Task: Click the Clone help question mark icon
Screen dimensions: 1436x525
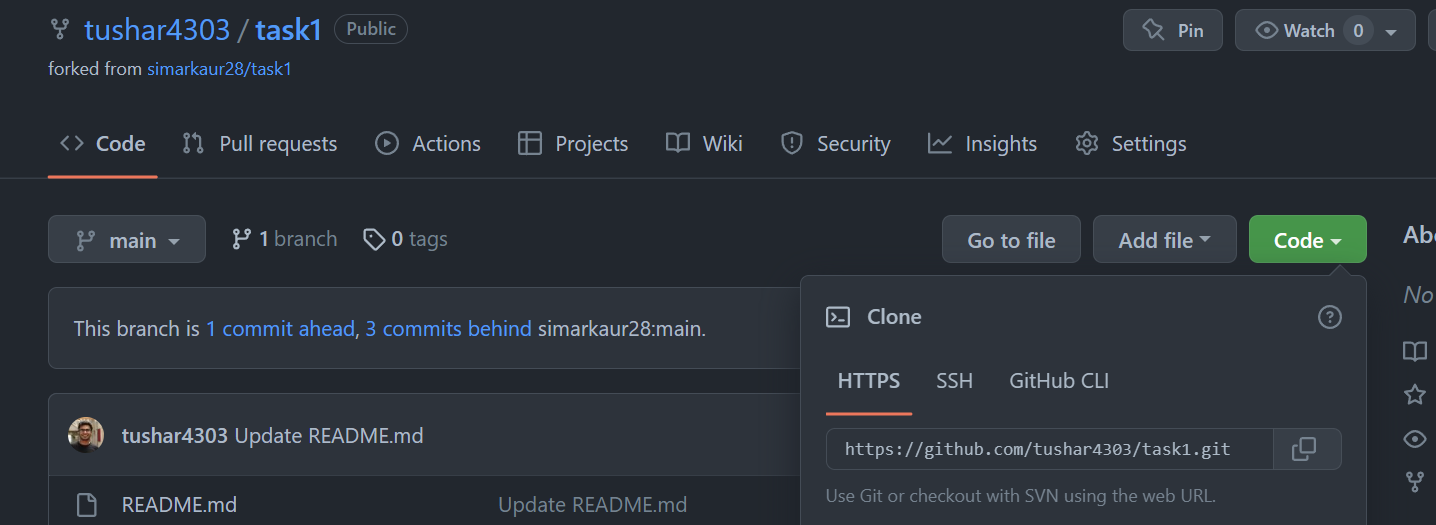Action: 1329,317
